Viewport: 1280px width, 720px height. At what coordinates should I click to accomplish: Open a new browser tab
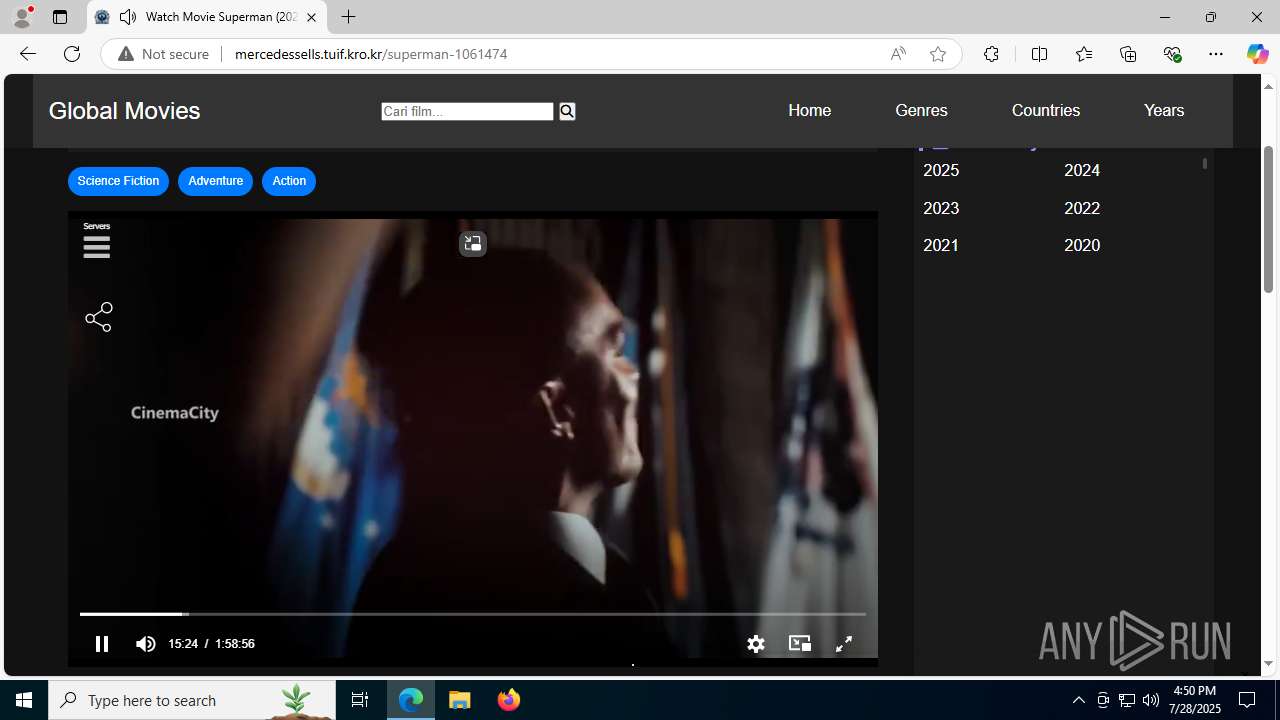click(348, 17)
